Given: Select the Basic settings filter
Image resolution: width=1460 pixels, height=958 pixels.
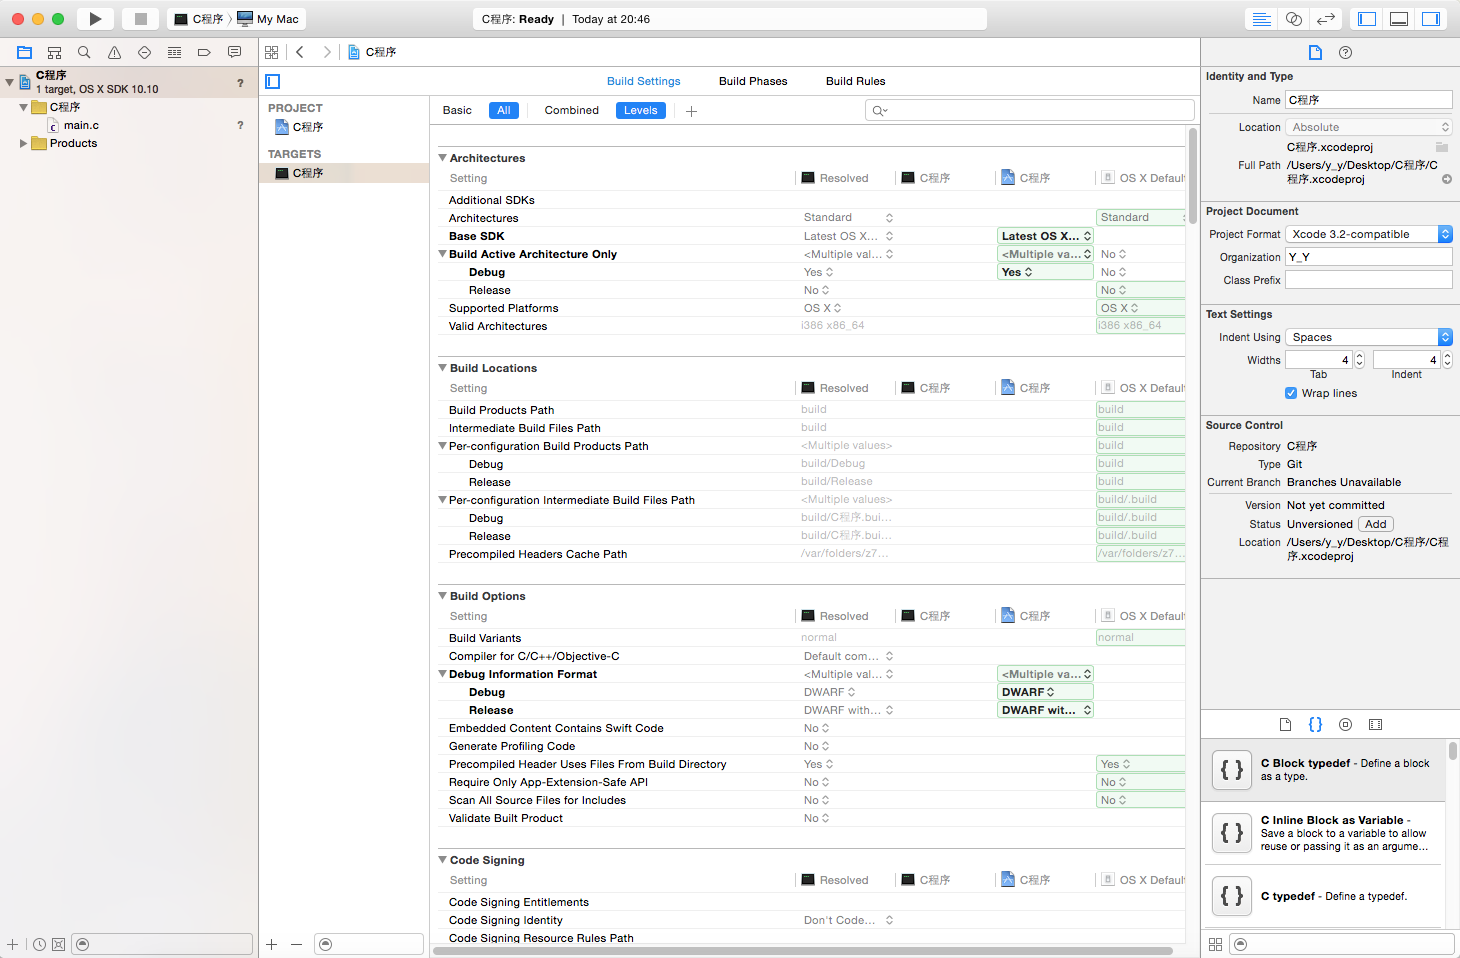Looking at the screenshot, I should 457,110.
